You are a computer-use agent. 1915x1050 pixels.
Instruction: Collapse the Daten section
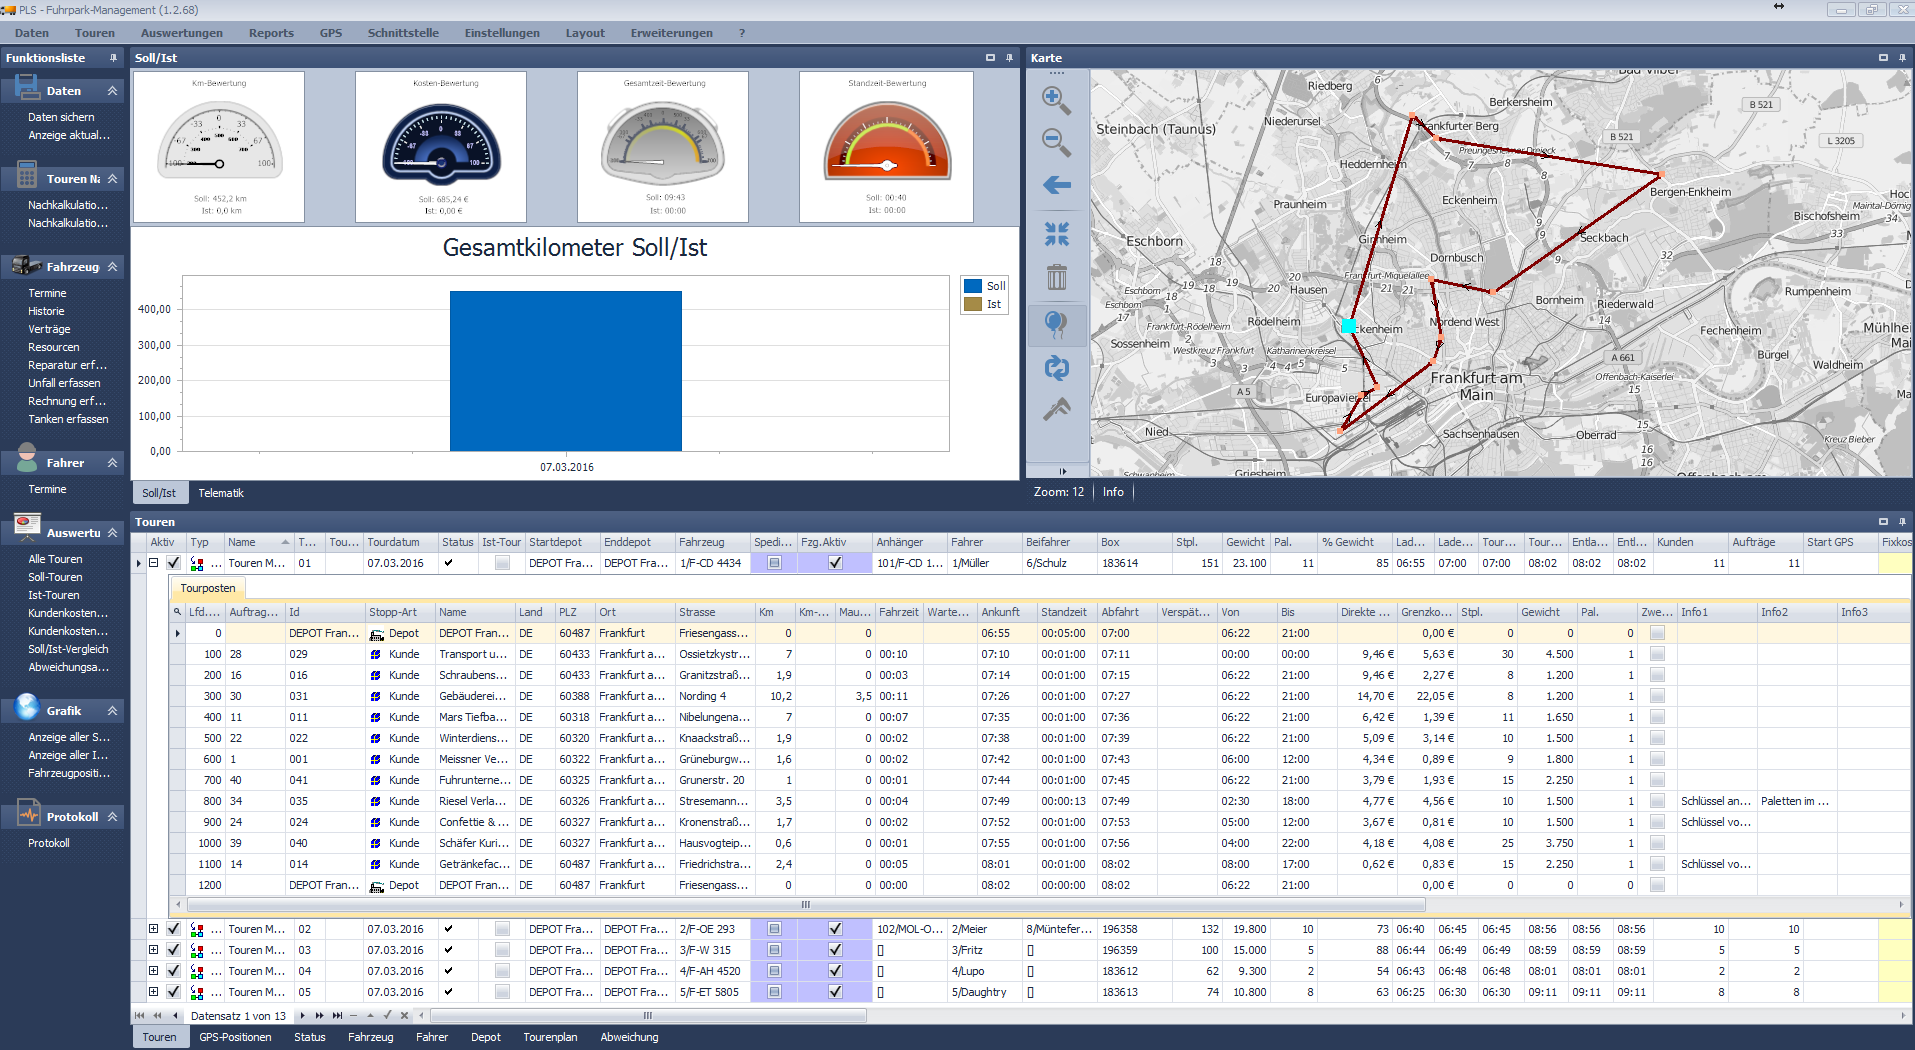point(112,91)
